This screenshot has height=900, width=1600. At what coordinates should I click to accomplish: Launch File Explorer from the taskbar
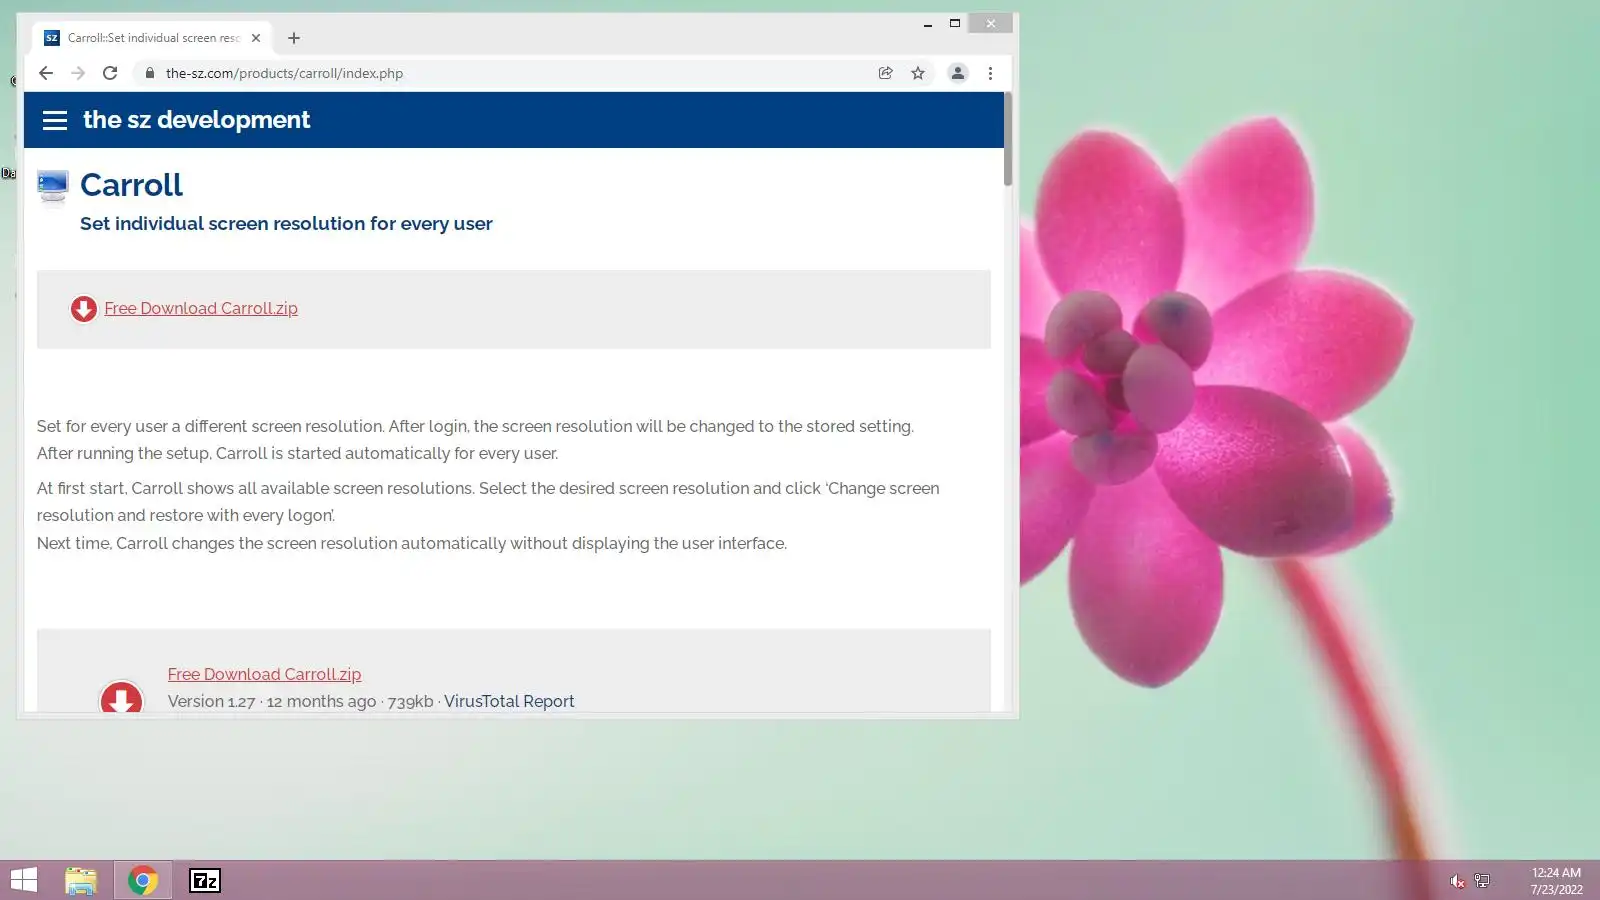coord(81,881)
